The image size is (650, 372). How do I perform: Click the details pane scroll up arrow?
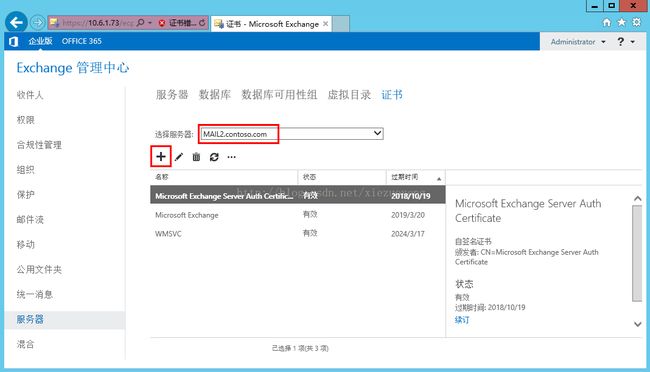(x=638, y=199)
